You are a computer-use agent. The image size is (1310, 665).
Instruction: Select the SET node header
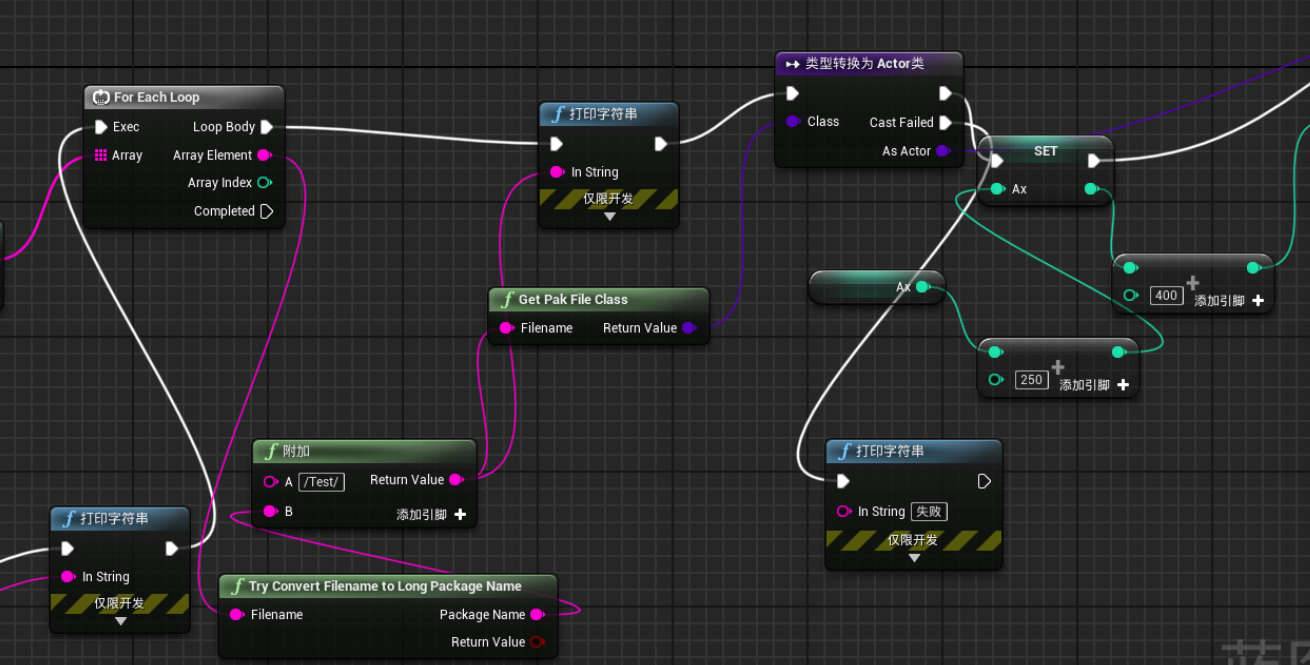coord(1045,151)
